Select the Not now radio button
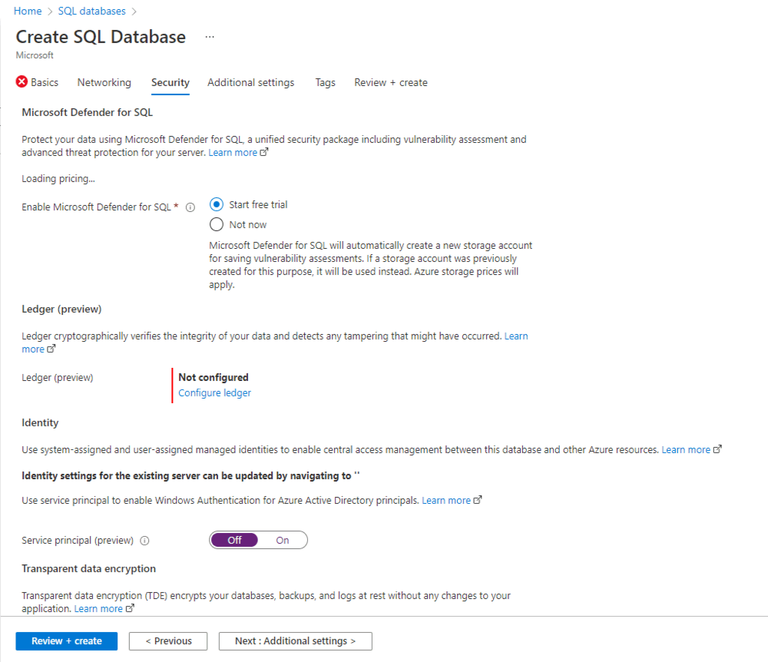The height and width of the screenshot is (662, 768). (x=216, y=225)
